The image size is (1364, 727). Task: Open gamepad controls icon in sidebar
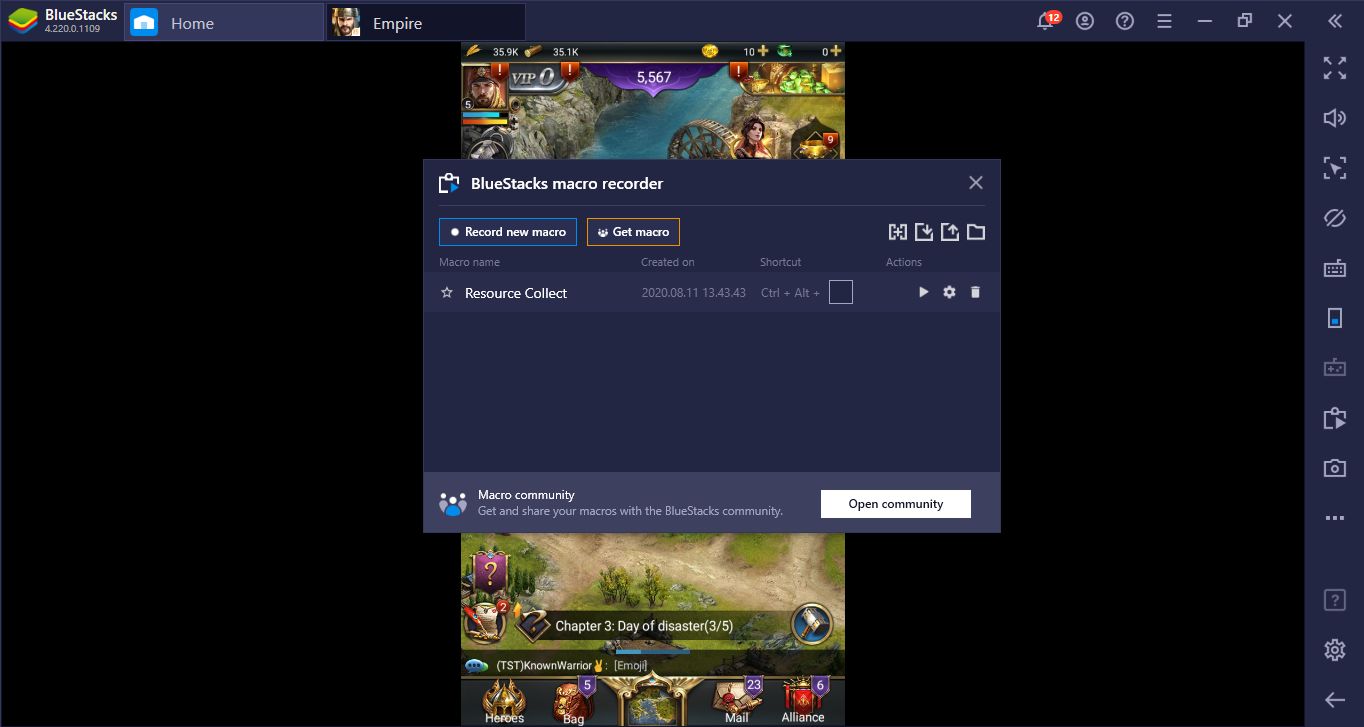pos(1335,367)
